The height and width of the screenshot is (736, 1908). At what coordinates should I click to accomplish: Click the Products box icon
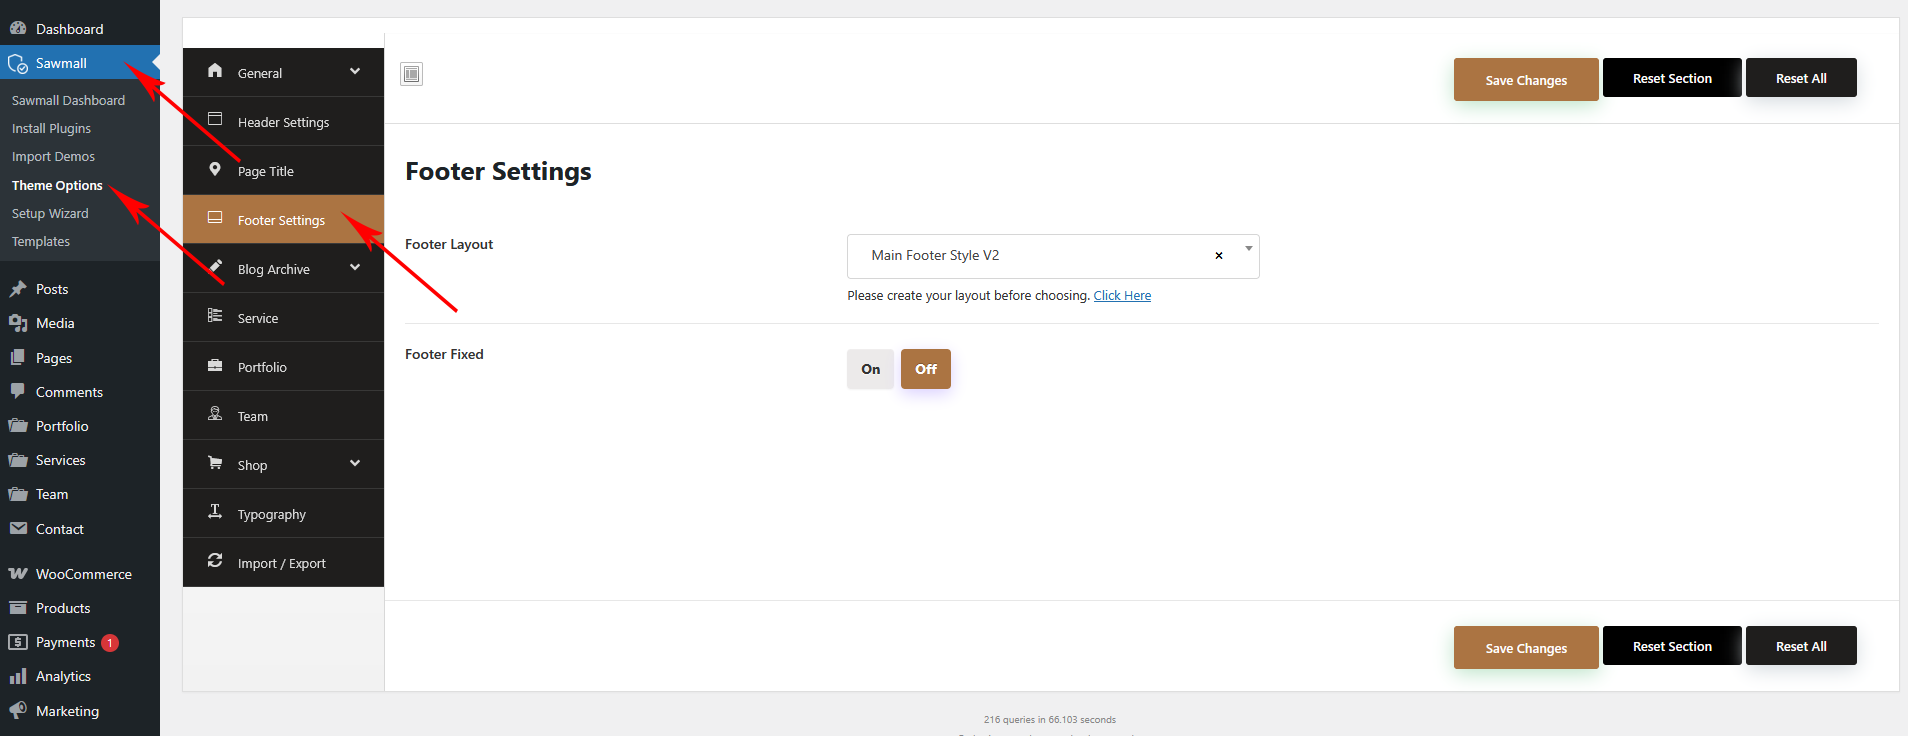pos(18,607)
